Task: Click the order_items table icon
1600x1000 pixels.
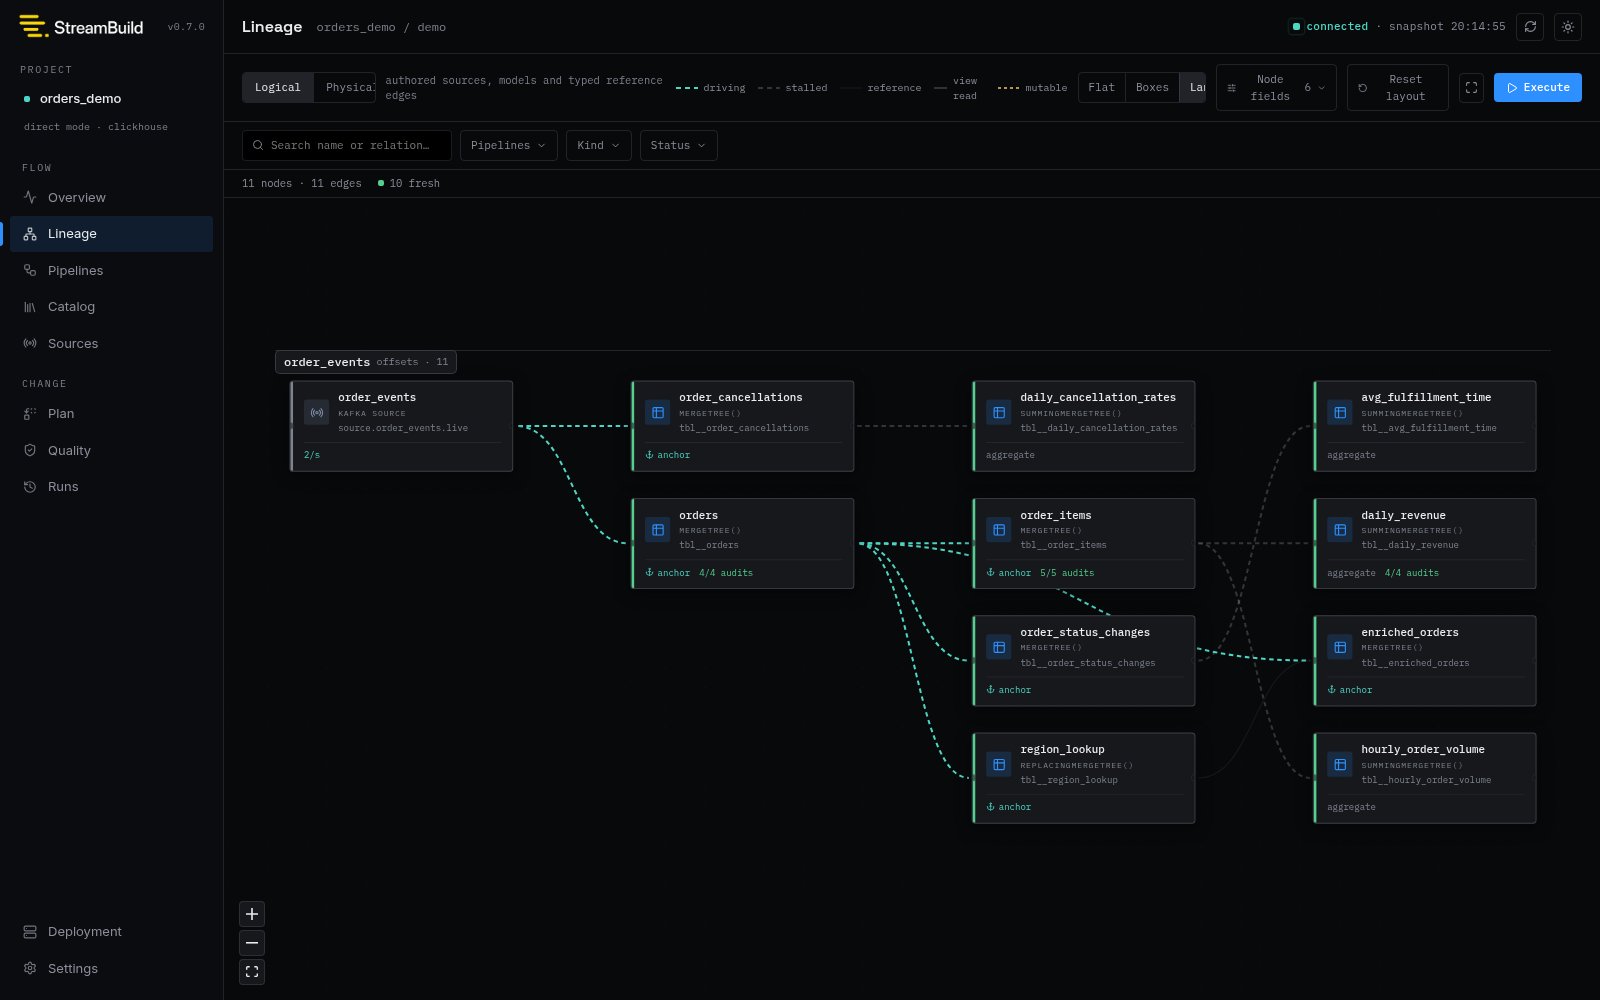Action: click(x=999, y=530)
